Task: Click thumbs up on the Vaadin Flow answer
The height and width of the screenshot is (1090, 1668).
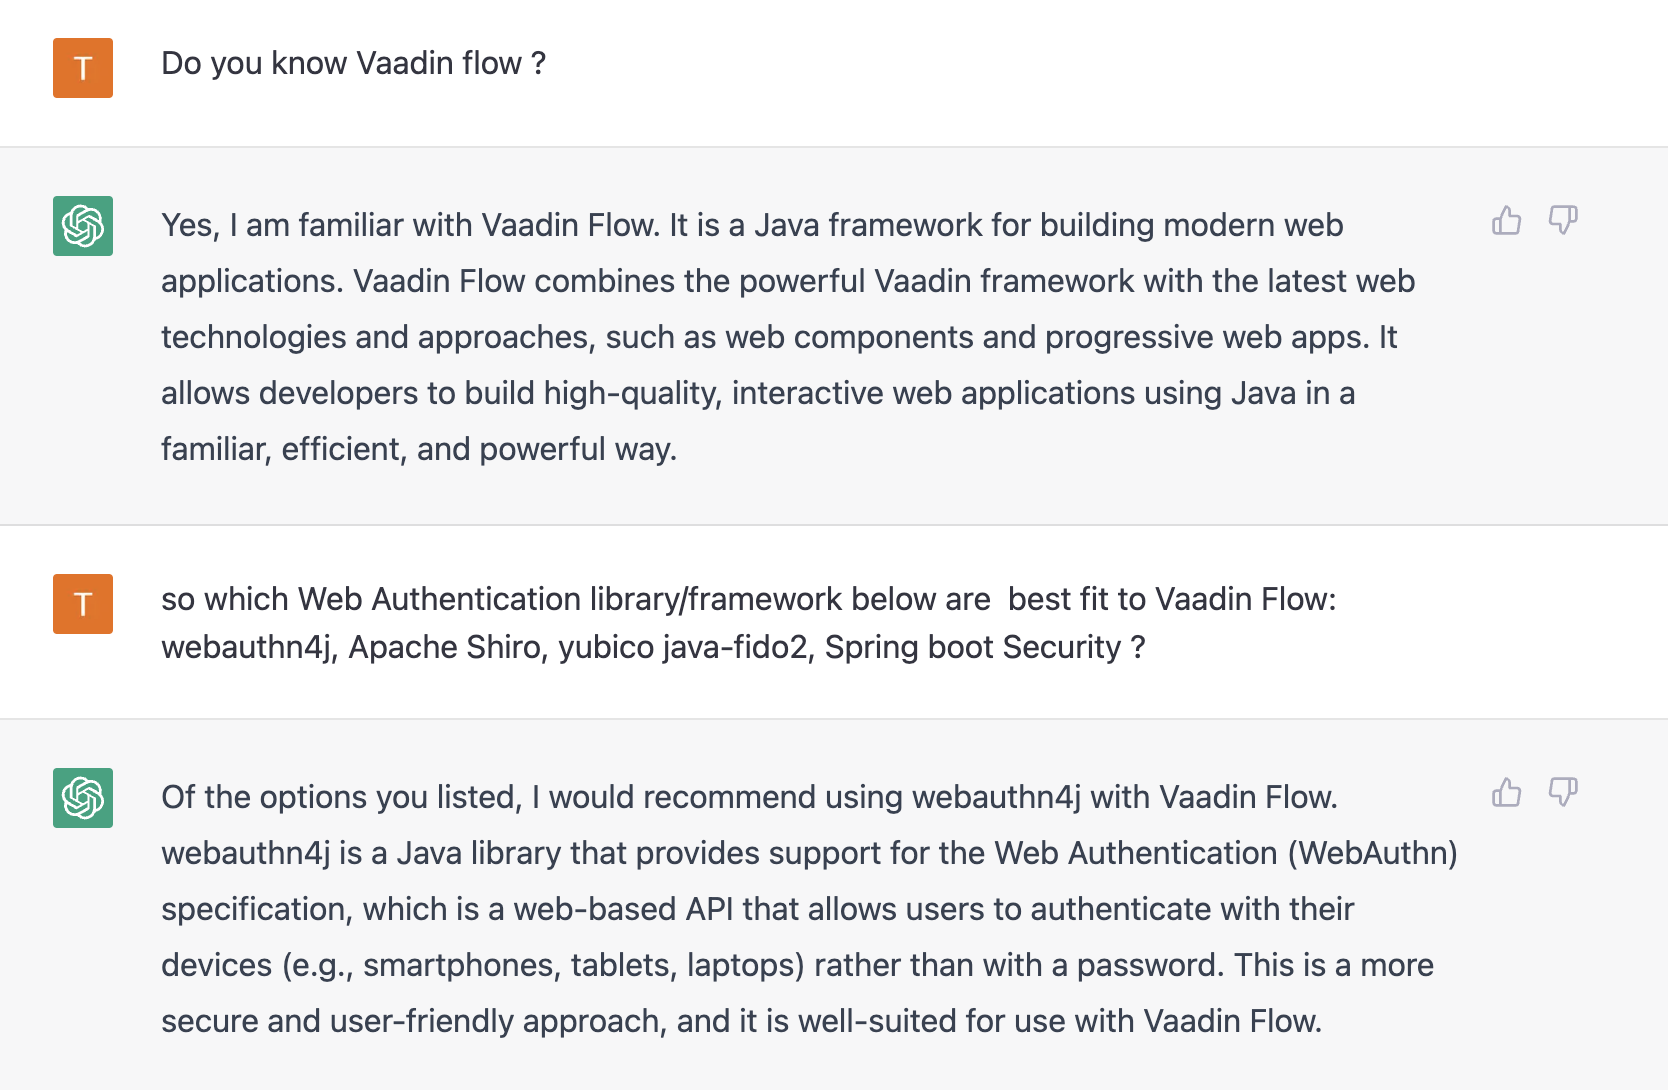Action: pyautogui.click(x=1506, y=220)
